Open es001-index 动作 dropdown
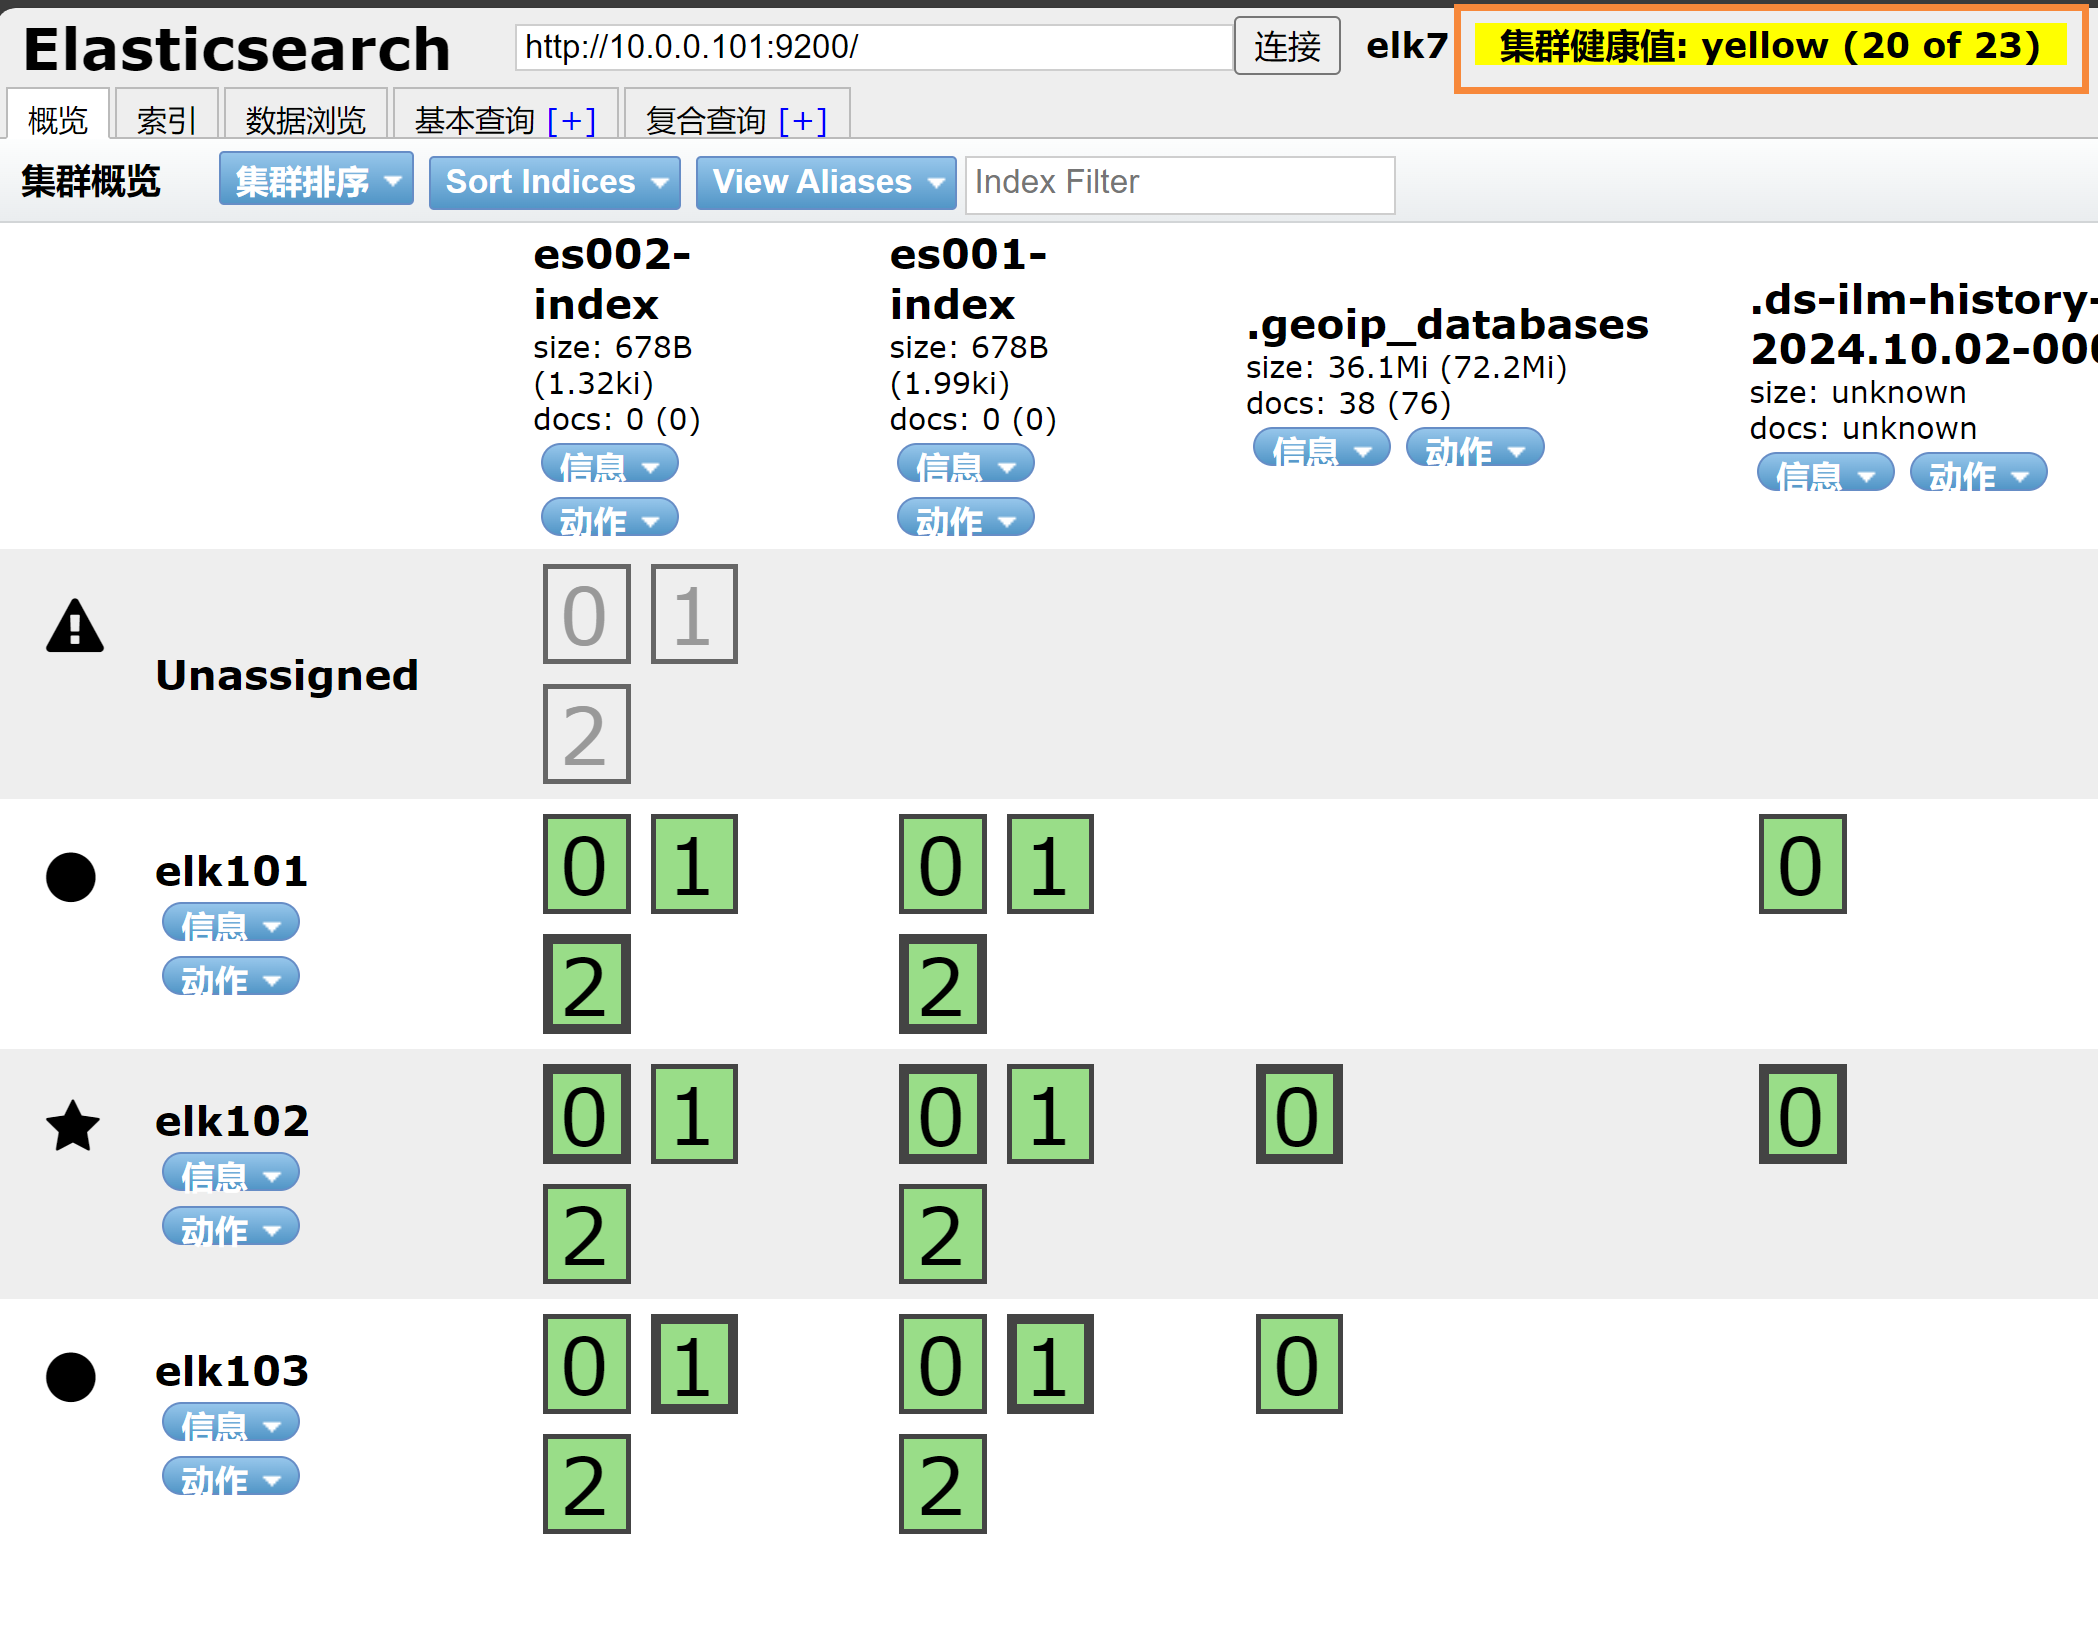The height and width of the screenshot is (1648, 2098). pos(966,518)
